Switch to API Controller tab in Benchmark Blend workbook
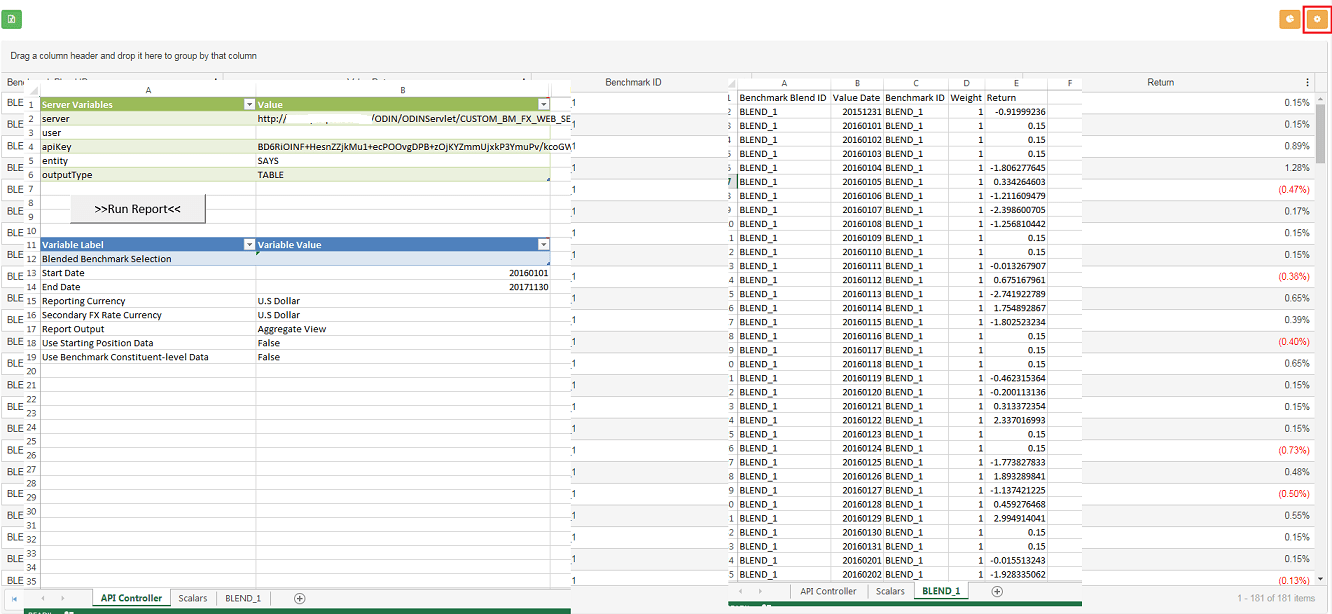Image resolution: width=1332 pixels, height=614 pixels. tap(828, 591)
